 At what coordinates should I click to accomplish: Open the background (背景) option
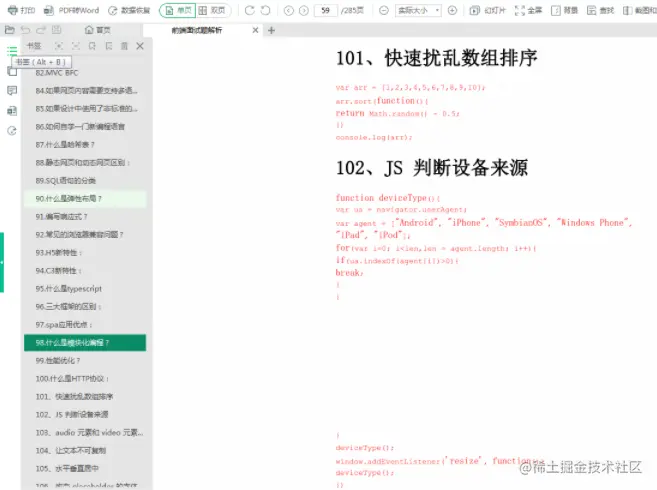click(564, 10)
